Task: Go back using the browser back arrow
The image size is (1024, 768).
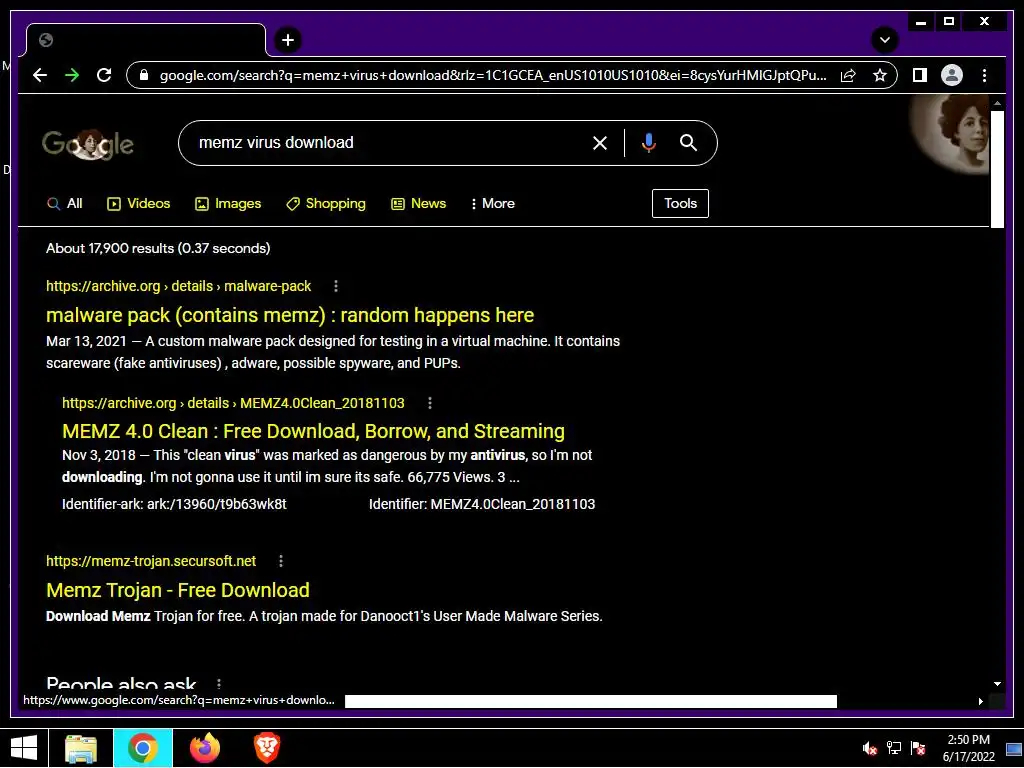Action: tap(40, 75)
